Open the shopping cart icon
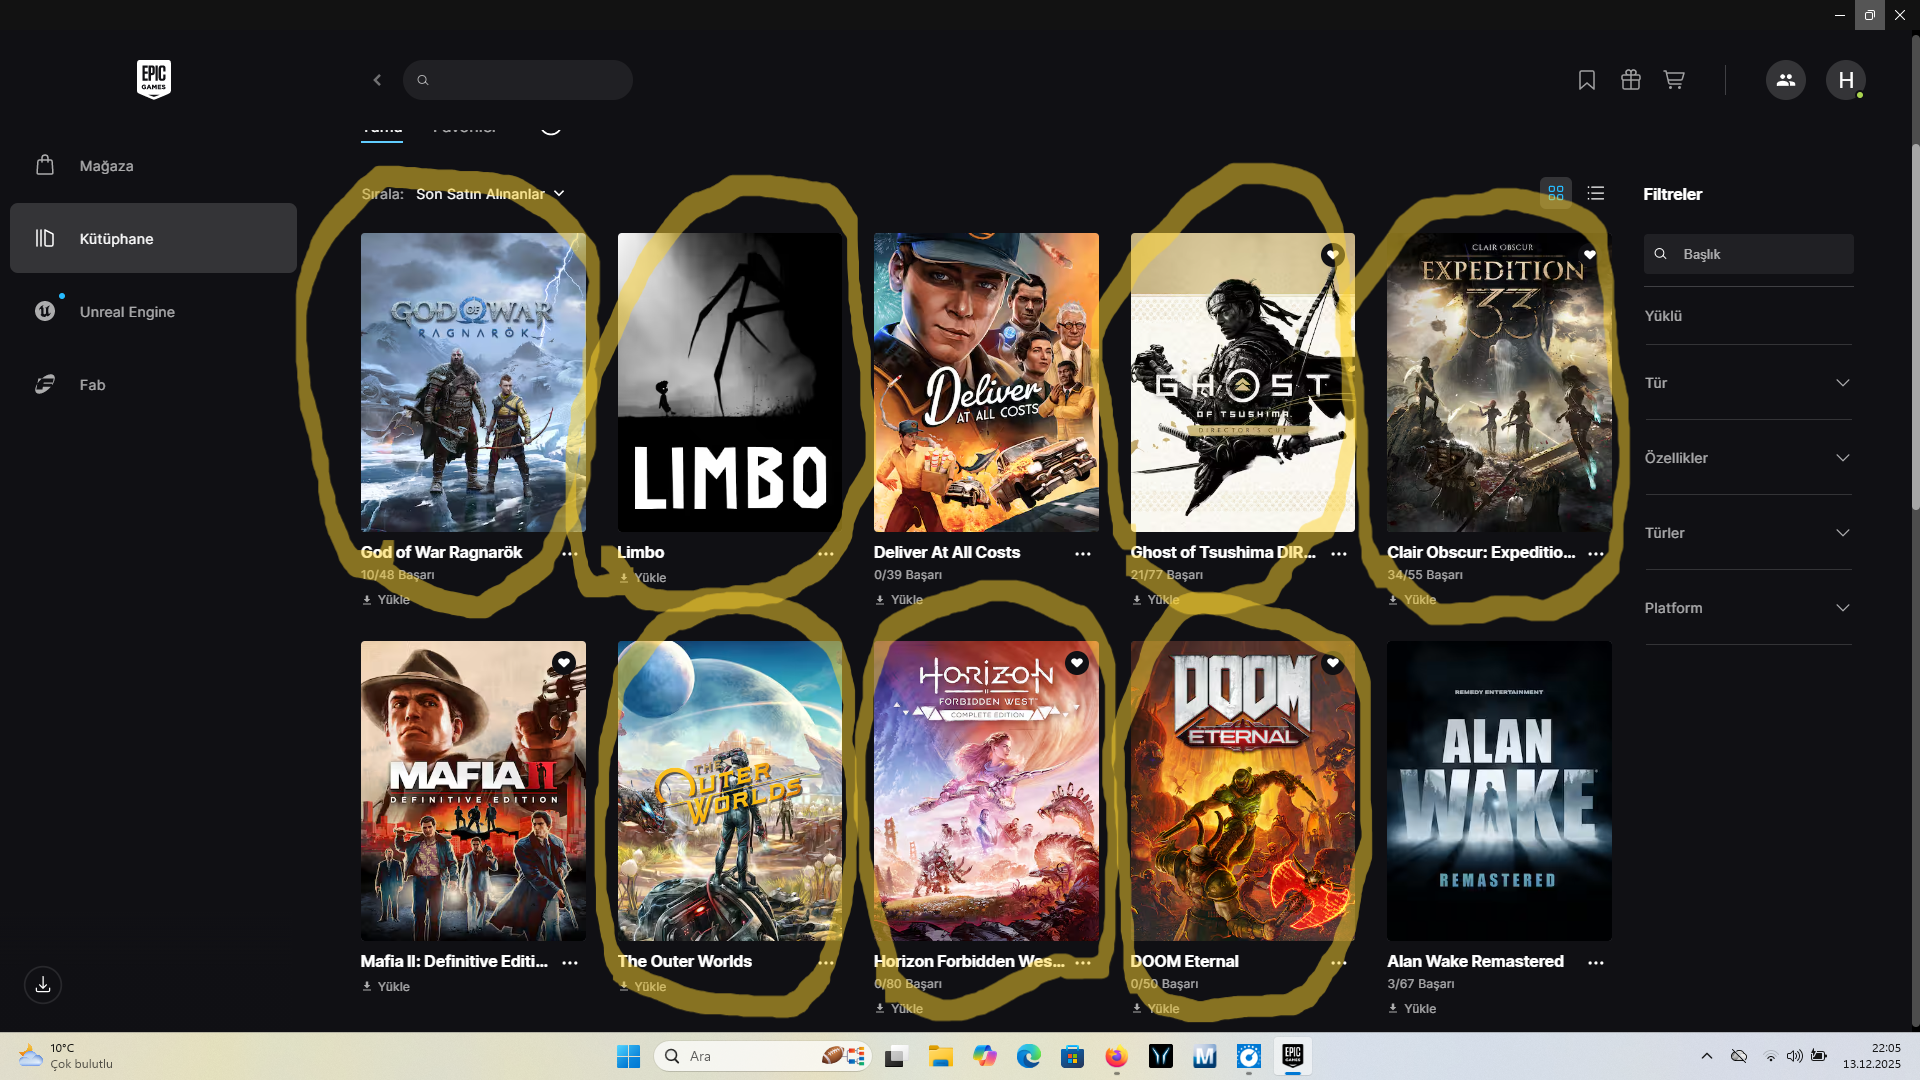 tap(1674, 80)
